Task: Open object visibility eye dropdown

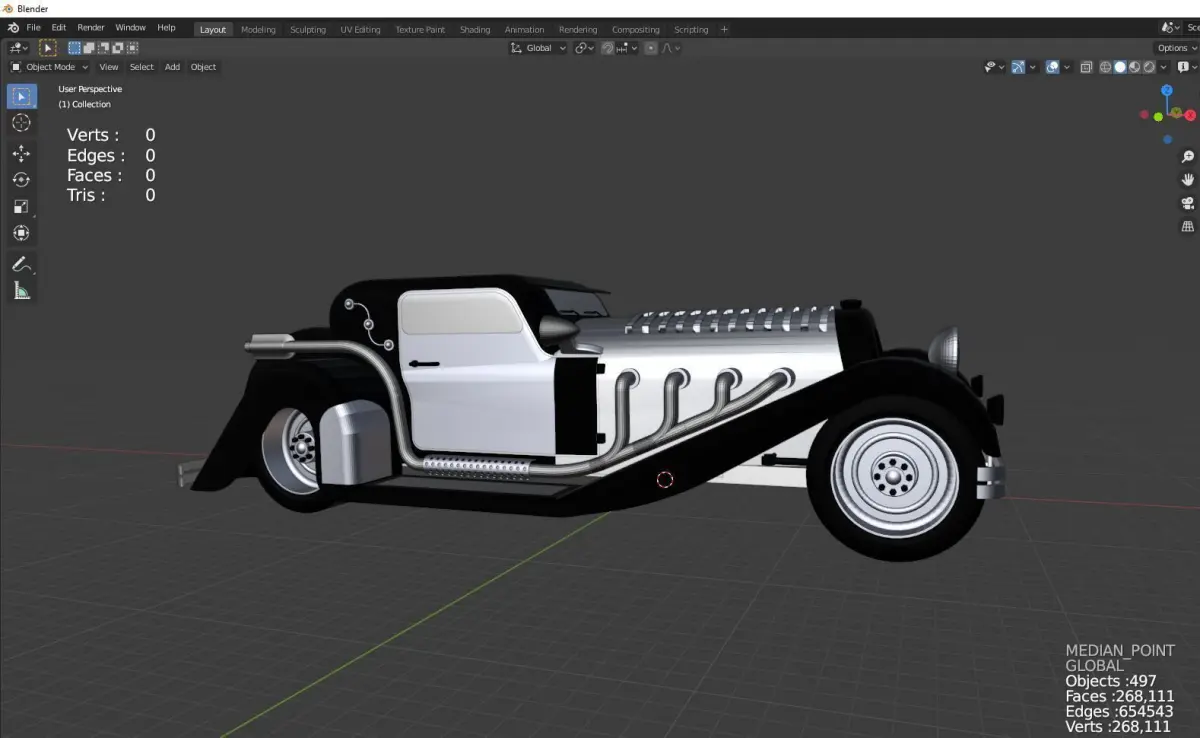Action: coord(995,67)
